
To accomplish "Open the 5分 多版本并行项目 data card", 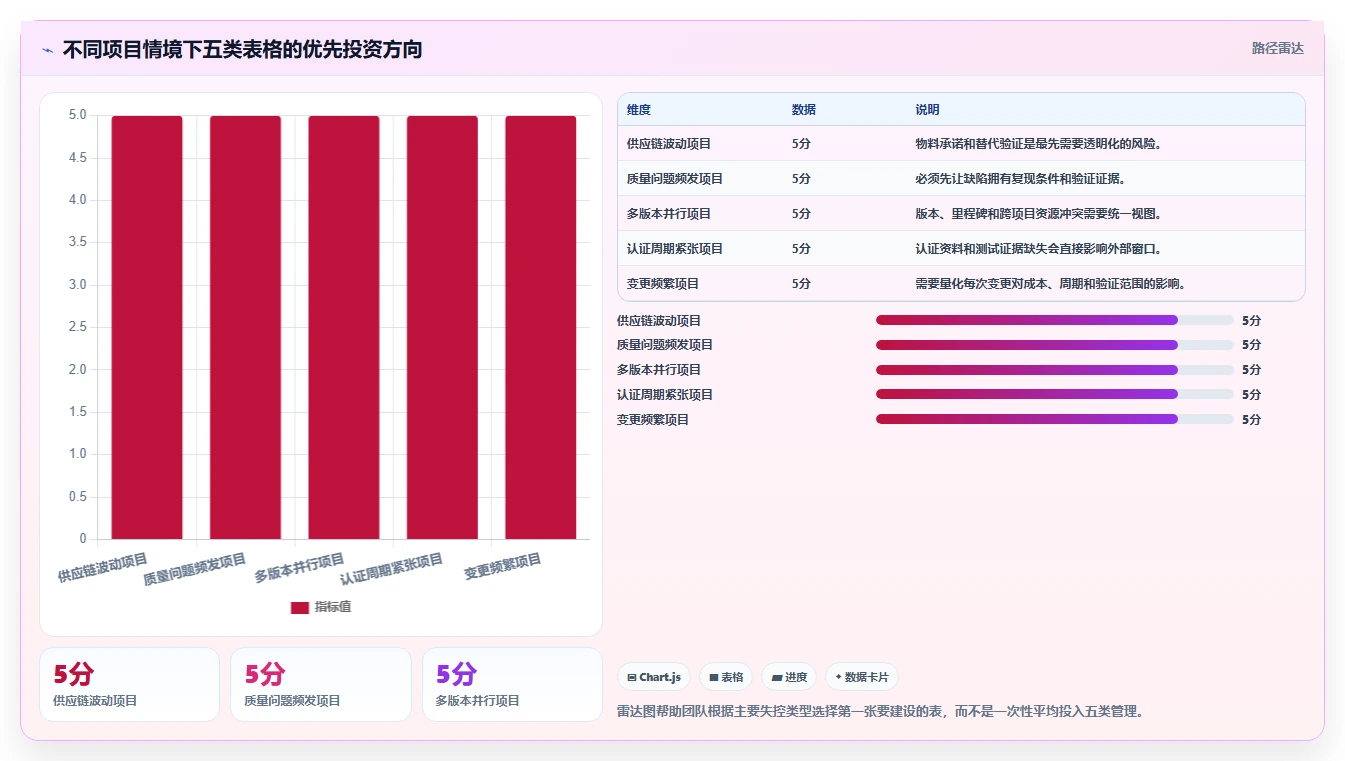I will [x=512, y=685].
